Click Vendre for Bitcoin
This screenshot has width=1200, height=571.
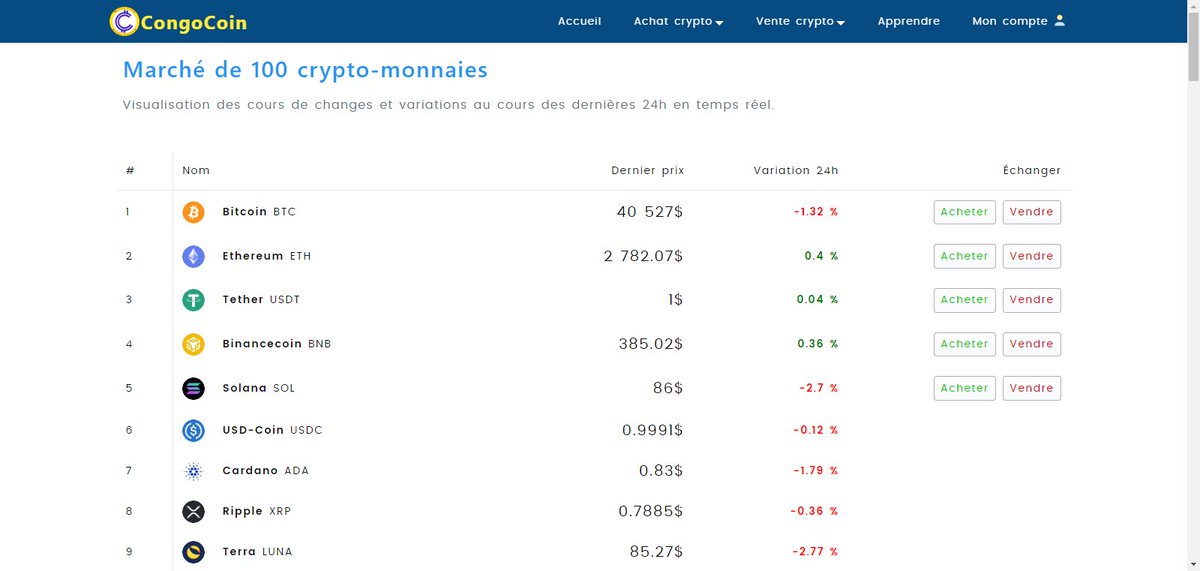point(1032,212)
